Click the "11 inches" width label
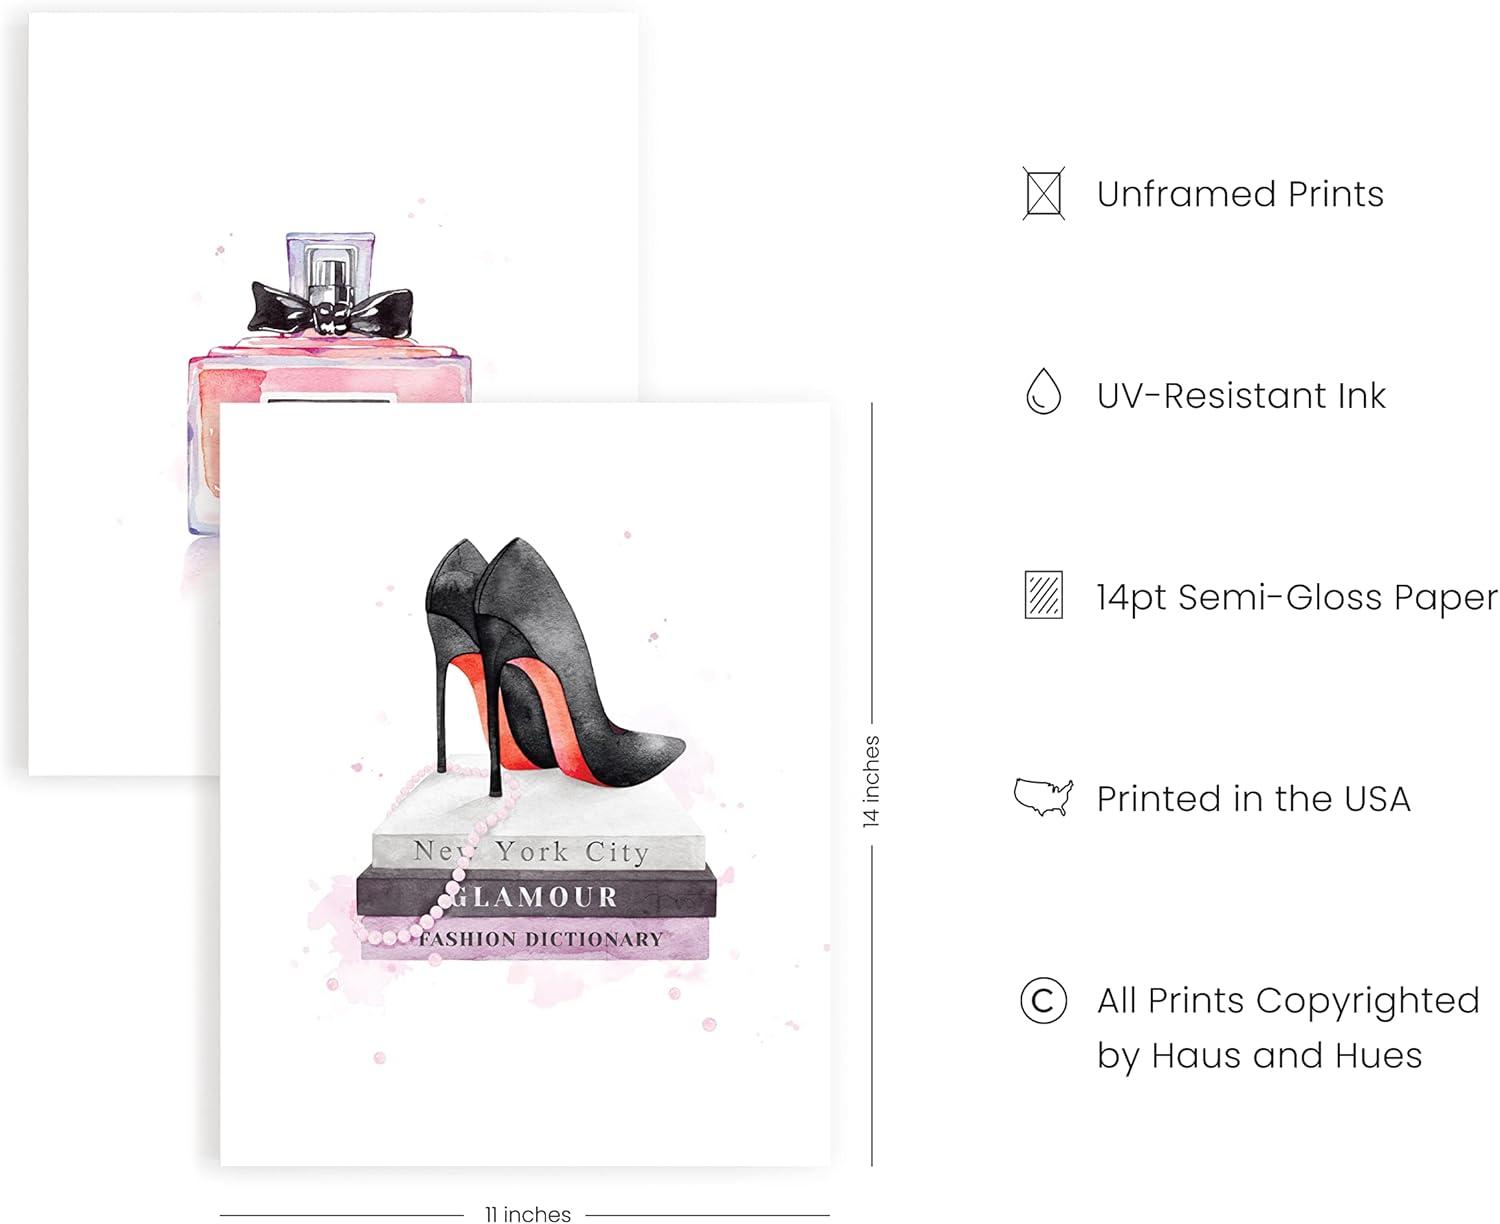 (527, 1214)
